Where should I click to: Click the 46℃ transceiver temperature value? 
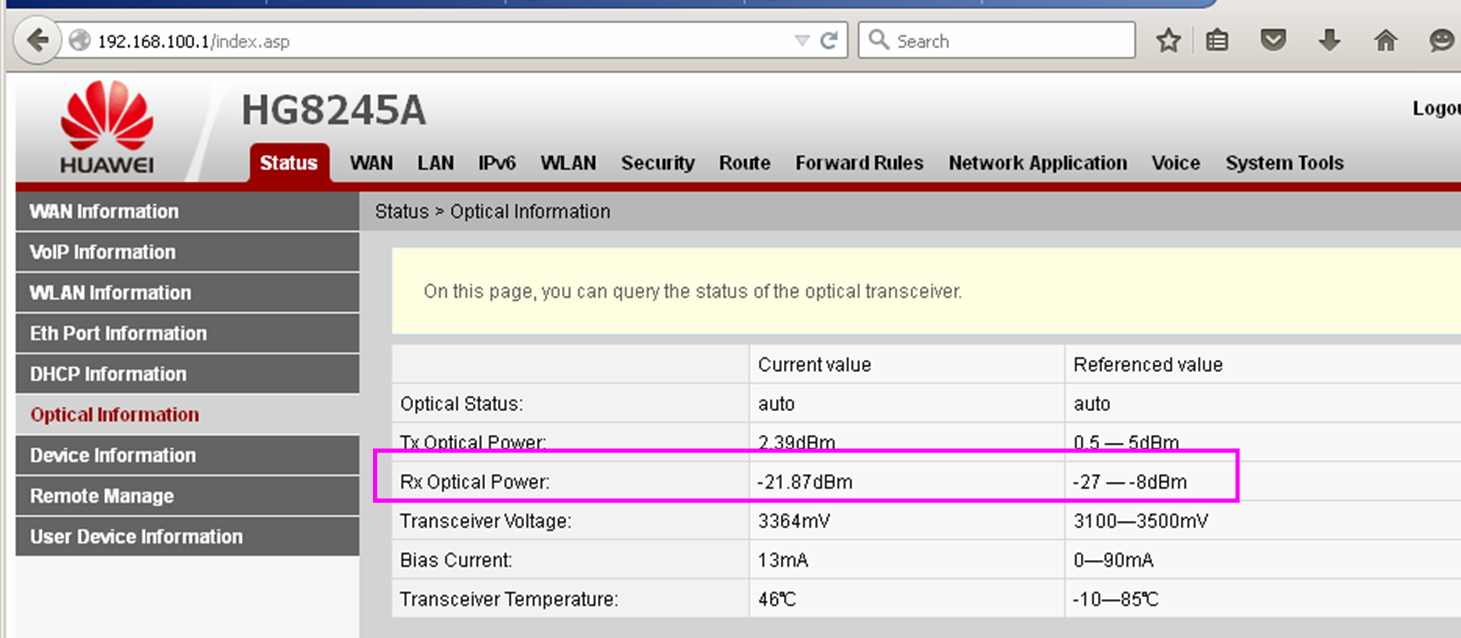777,599
